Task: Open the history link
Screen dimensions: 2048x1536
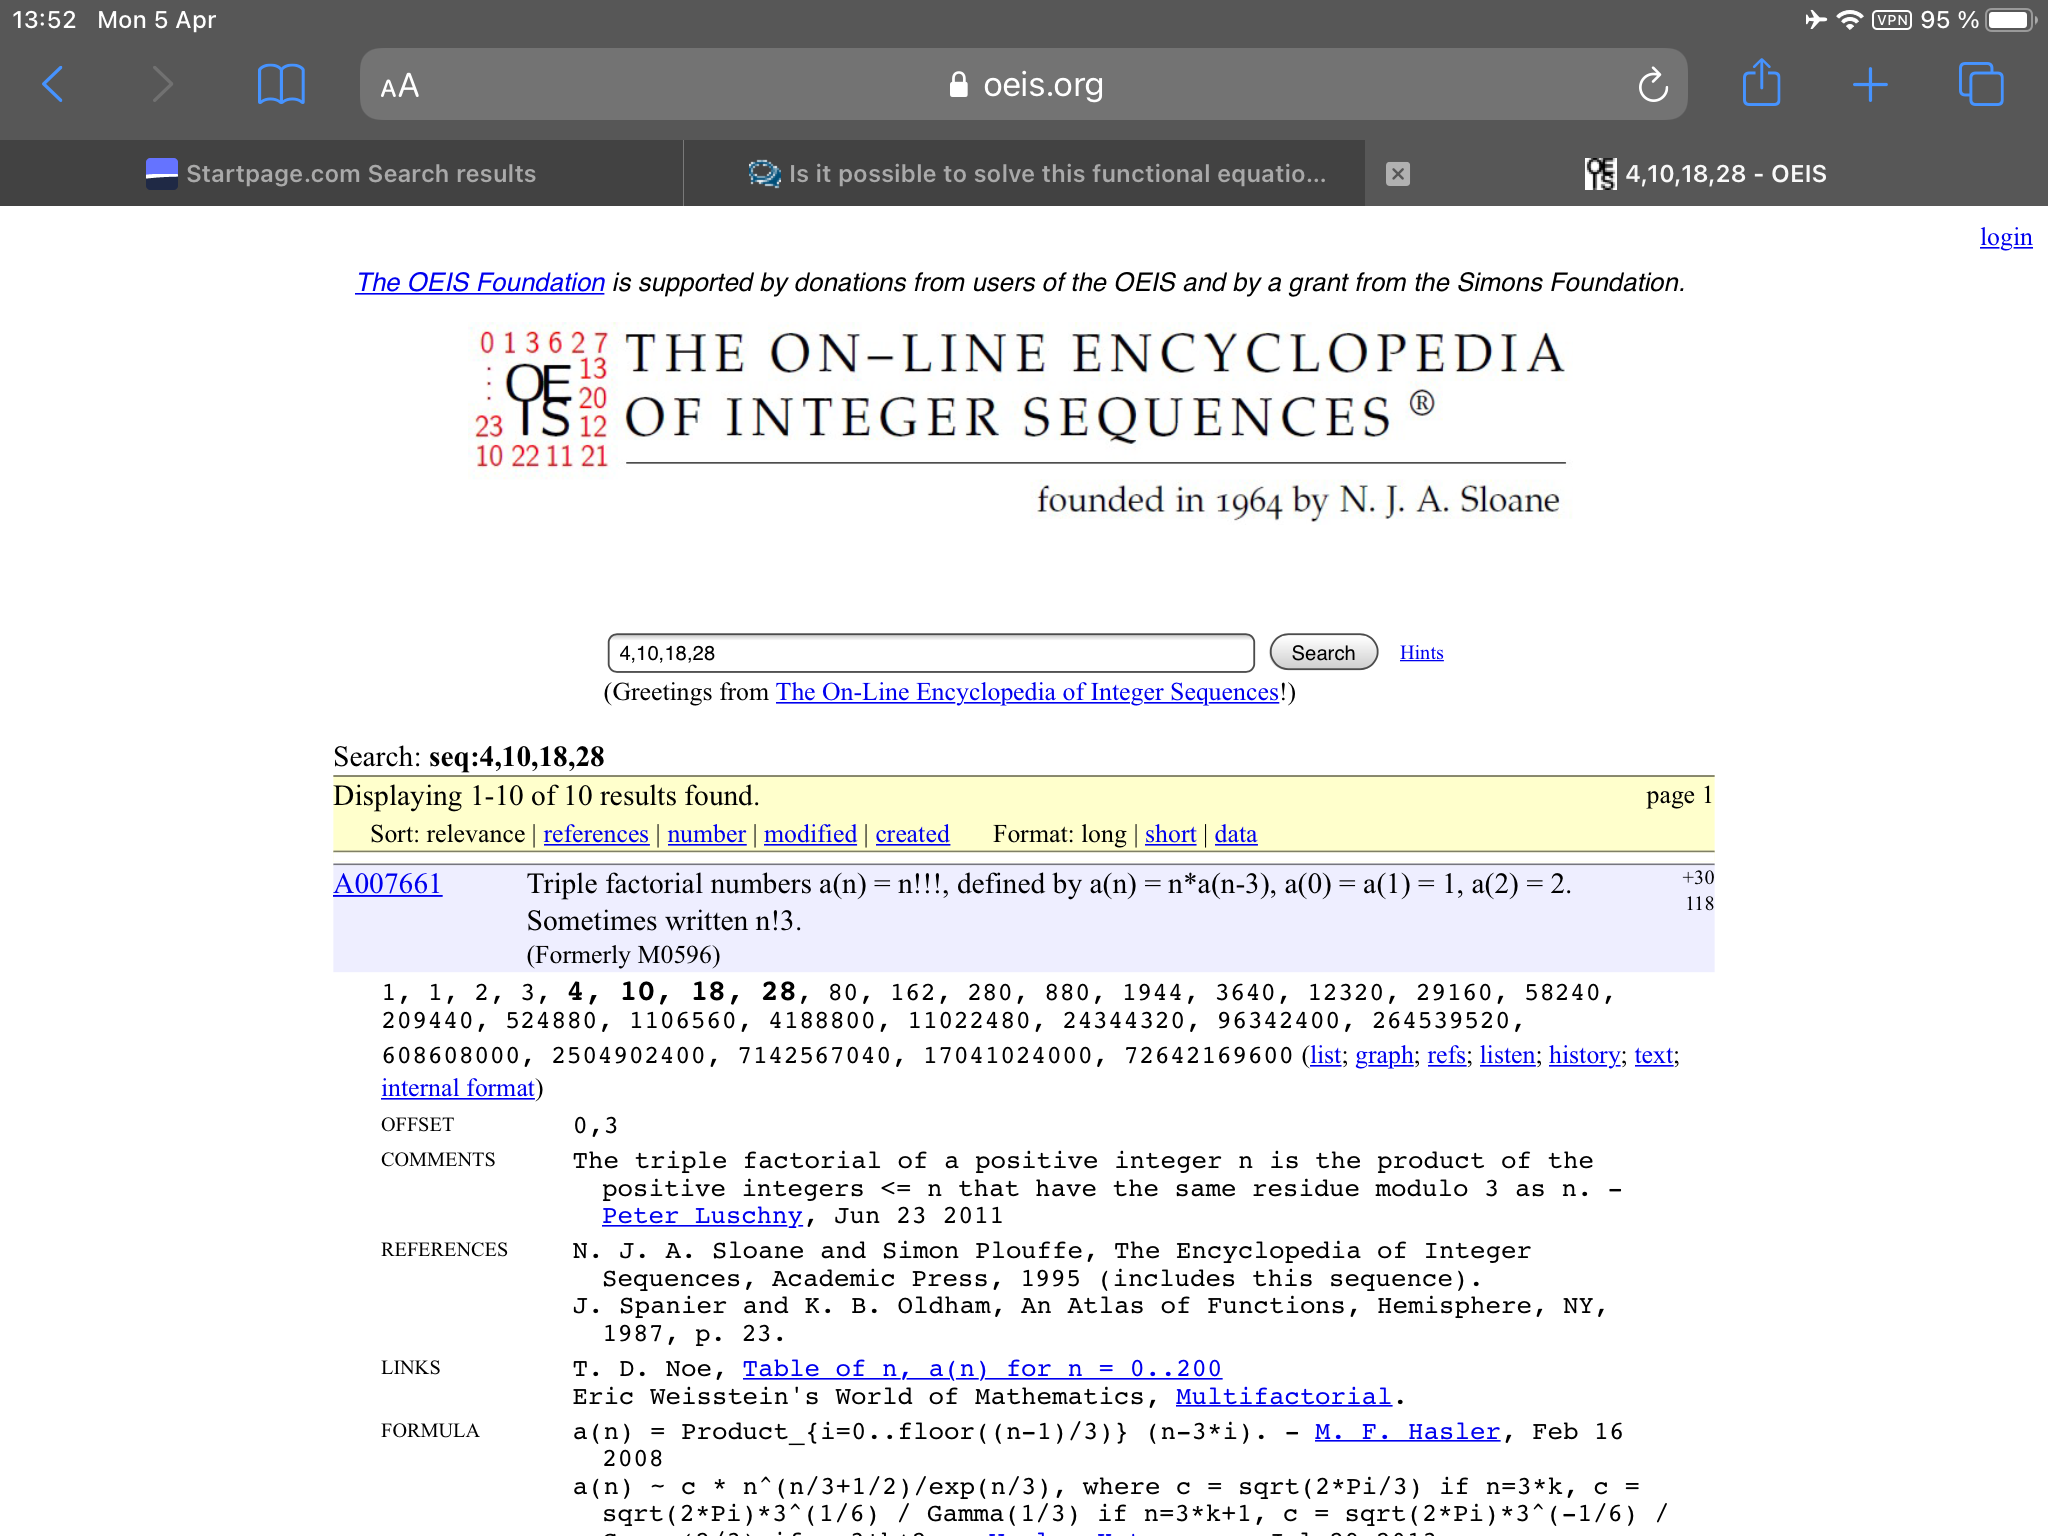Action: tap(1584, 1055)
